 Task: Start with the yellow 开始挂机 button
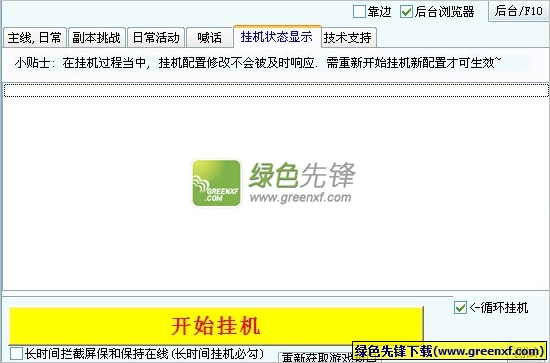click(216, 326)
